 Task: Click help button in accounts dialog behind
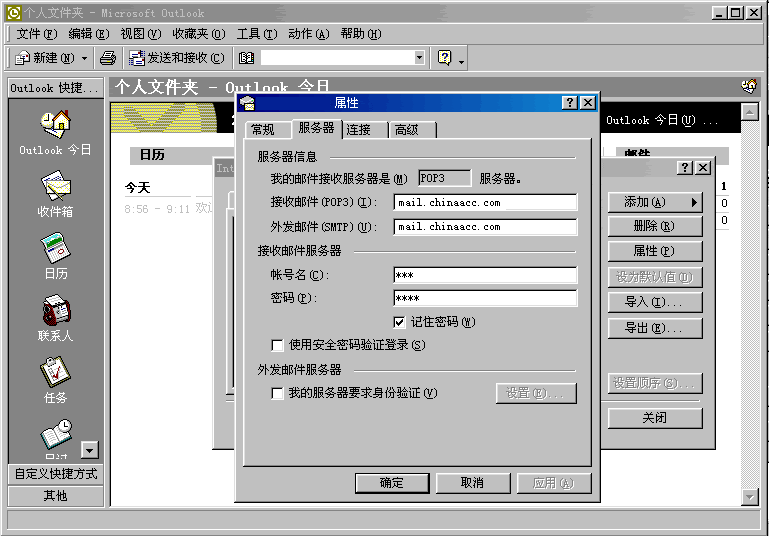685,168
